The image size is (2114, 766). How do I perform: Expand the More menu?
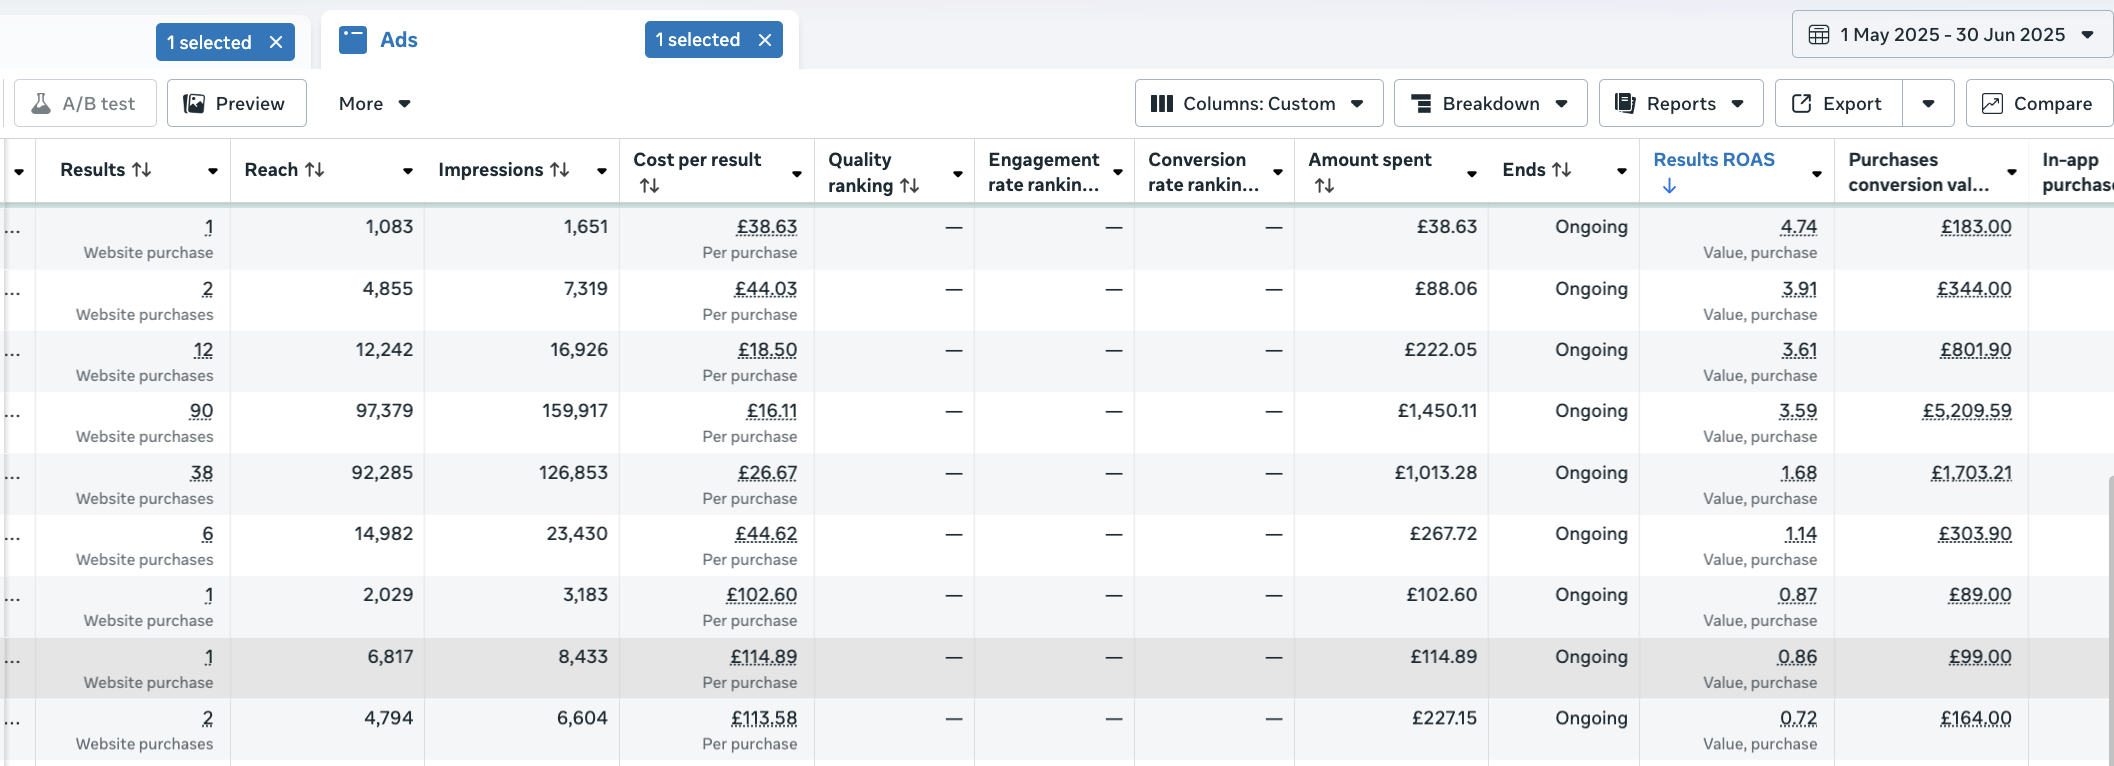point(375,104)
